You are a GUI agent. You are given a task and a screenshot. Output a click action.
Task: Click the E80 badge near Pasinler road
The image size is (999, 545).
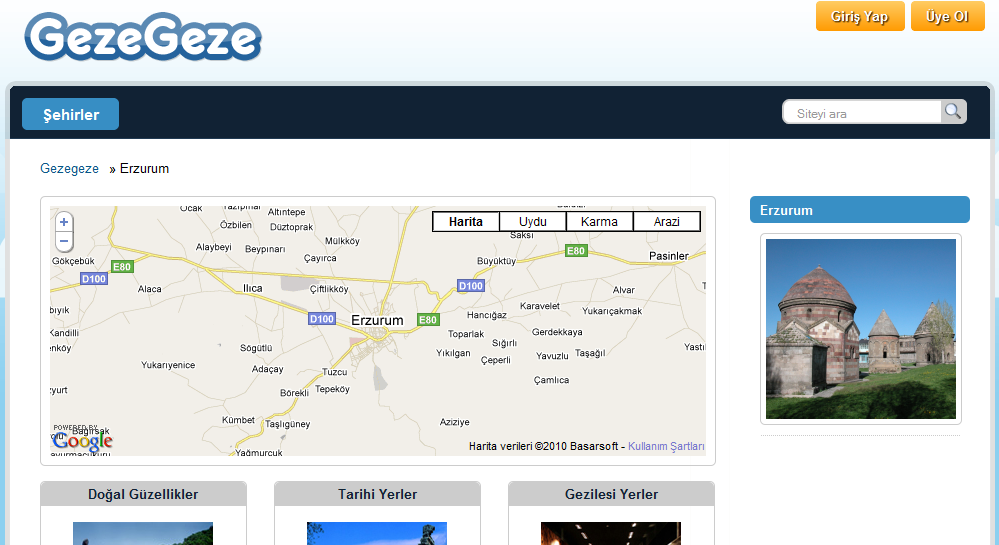(576, 251)
